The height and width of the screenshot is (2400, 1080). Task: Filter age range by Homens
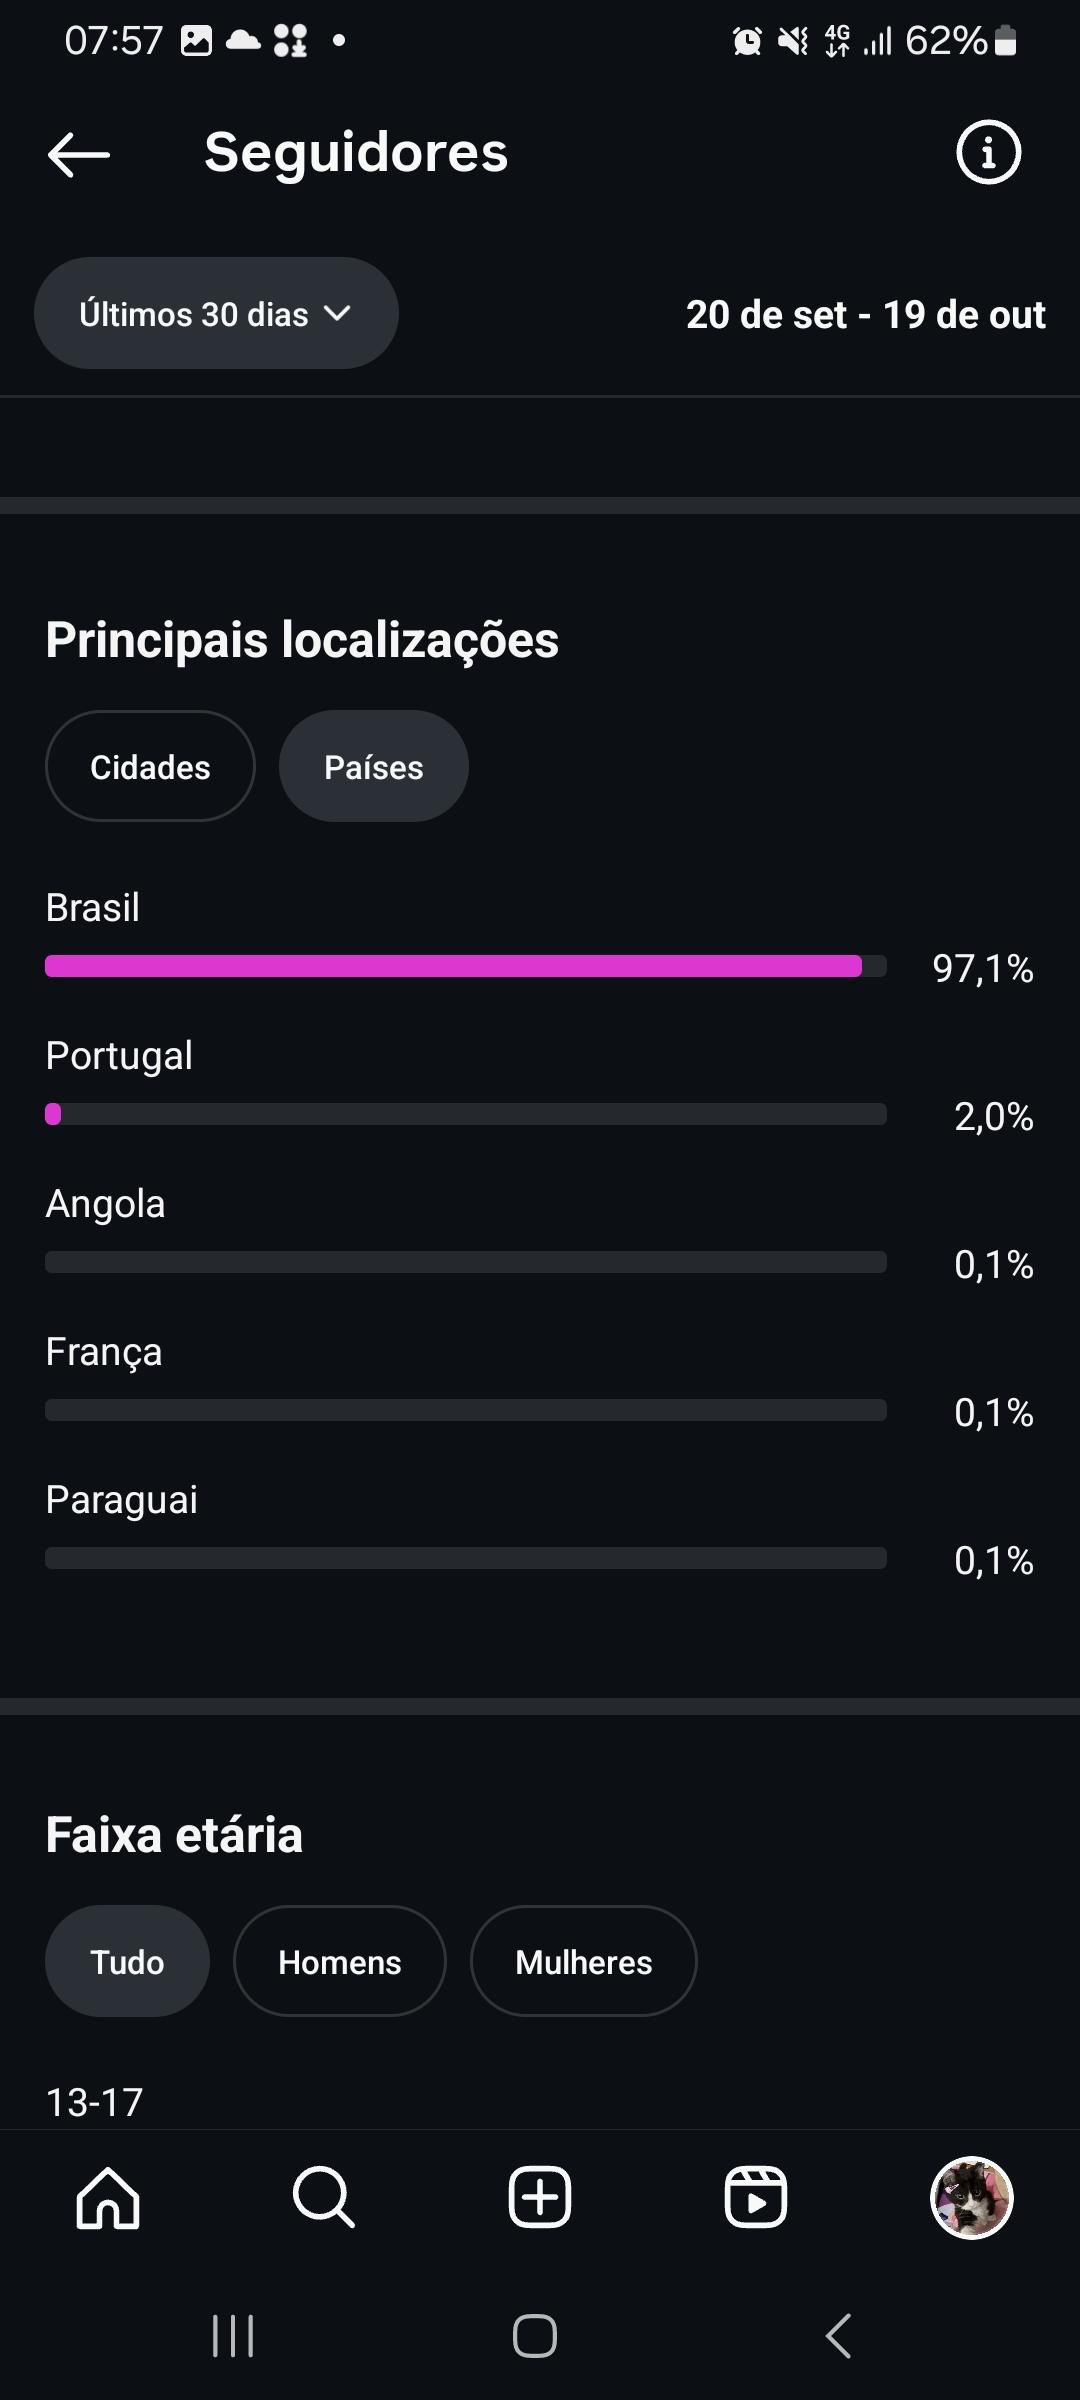pos(339,1962)
